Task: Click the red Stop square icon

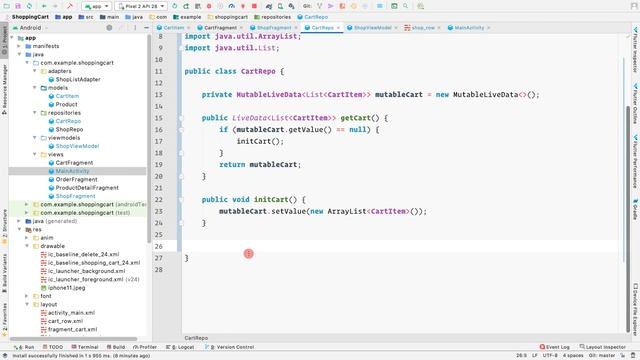Action: click(254, 6)
